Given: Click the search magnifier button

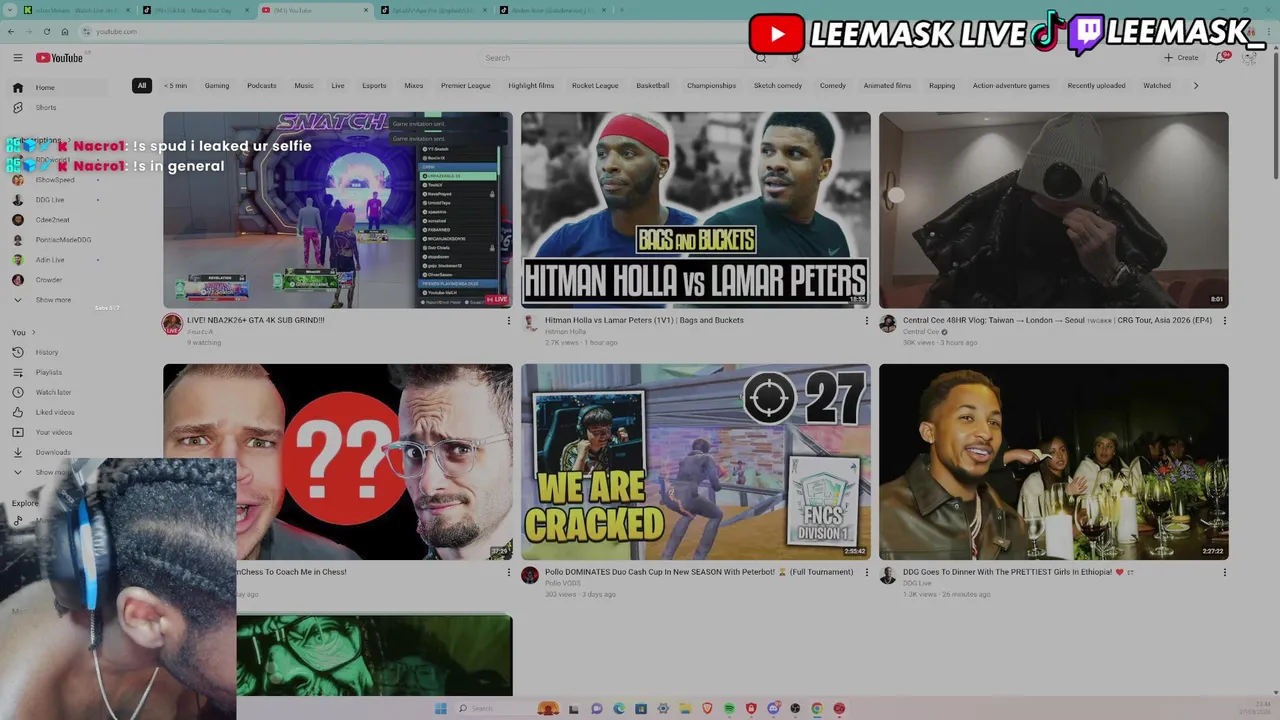Looking at the screenshot, I should 761,58.
